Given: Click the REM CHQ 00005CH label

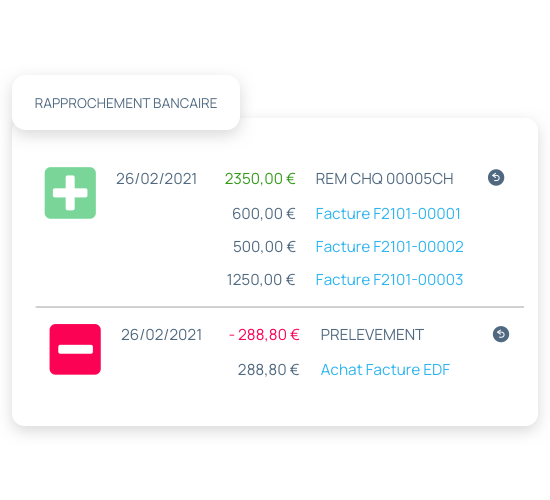Looking at the screenshot, I should click(384, 179).
